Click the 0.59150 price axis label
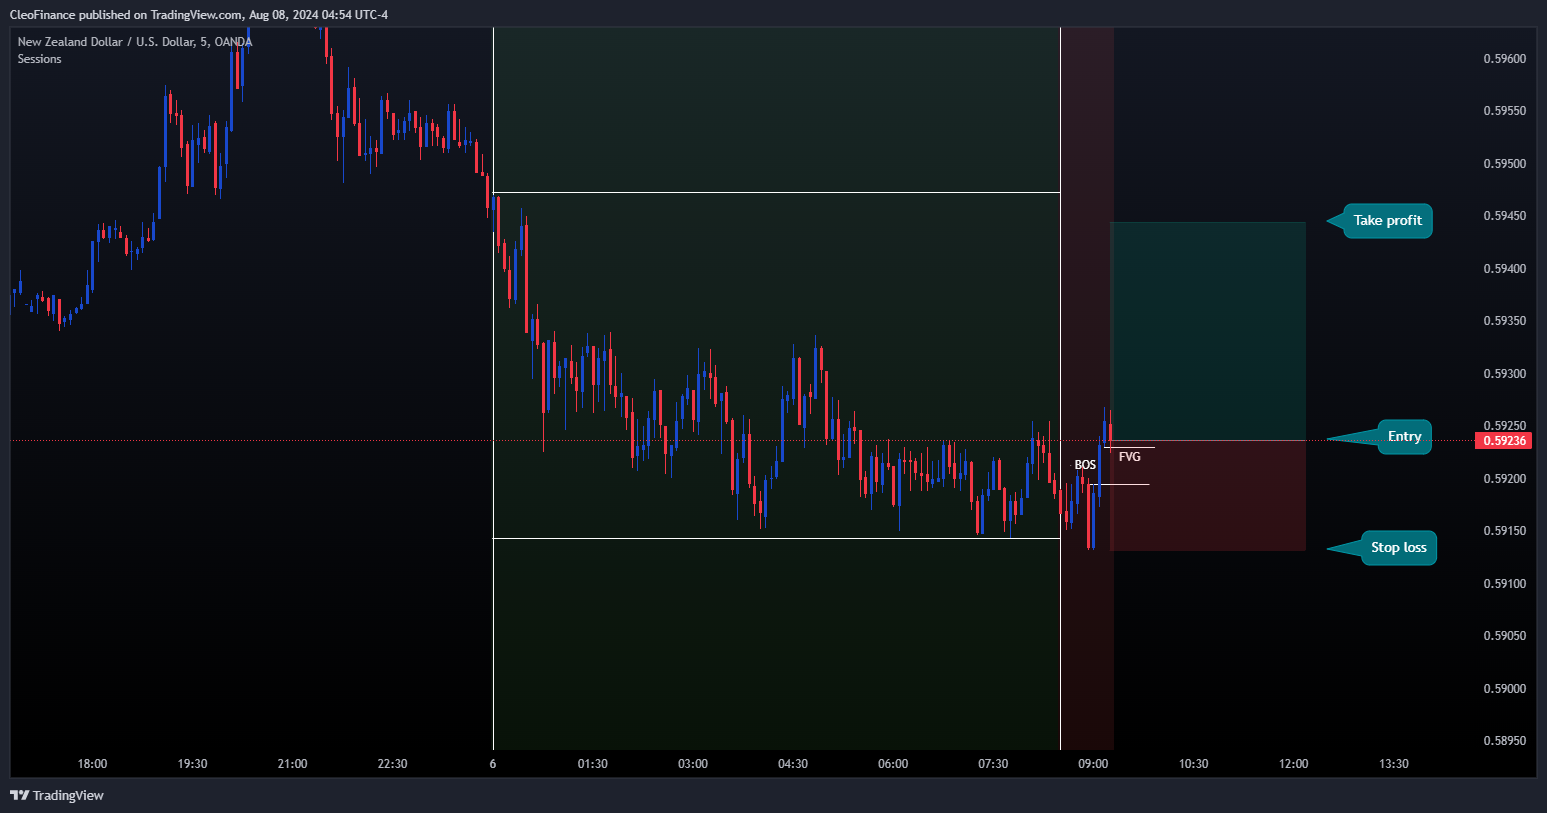The width and height of the screenshot is (1547, 813). pos(1504,531)
